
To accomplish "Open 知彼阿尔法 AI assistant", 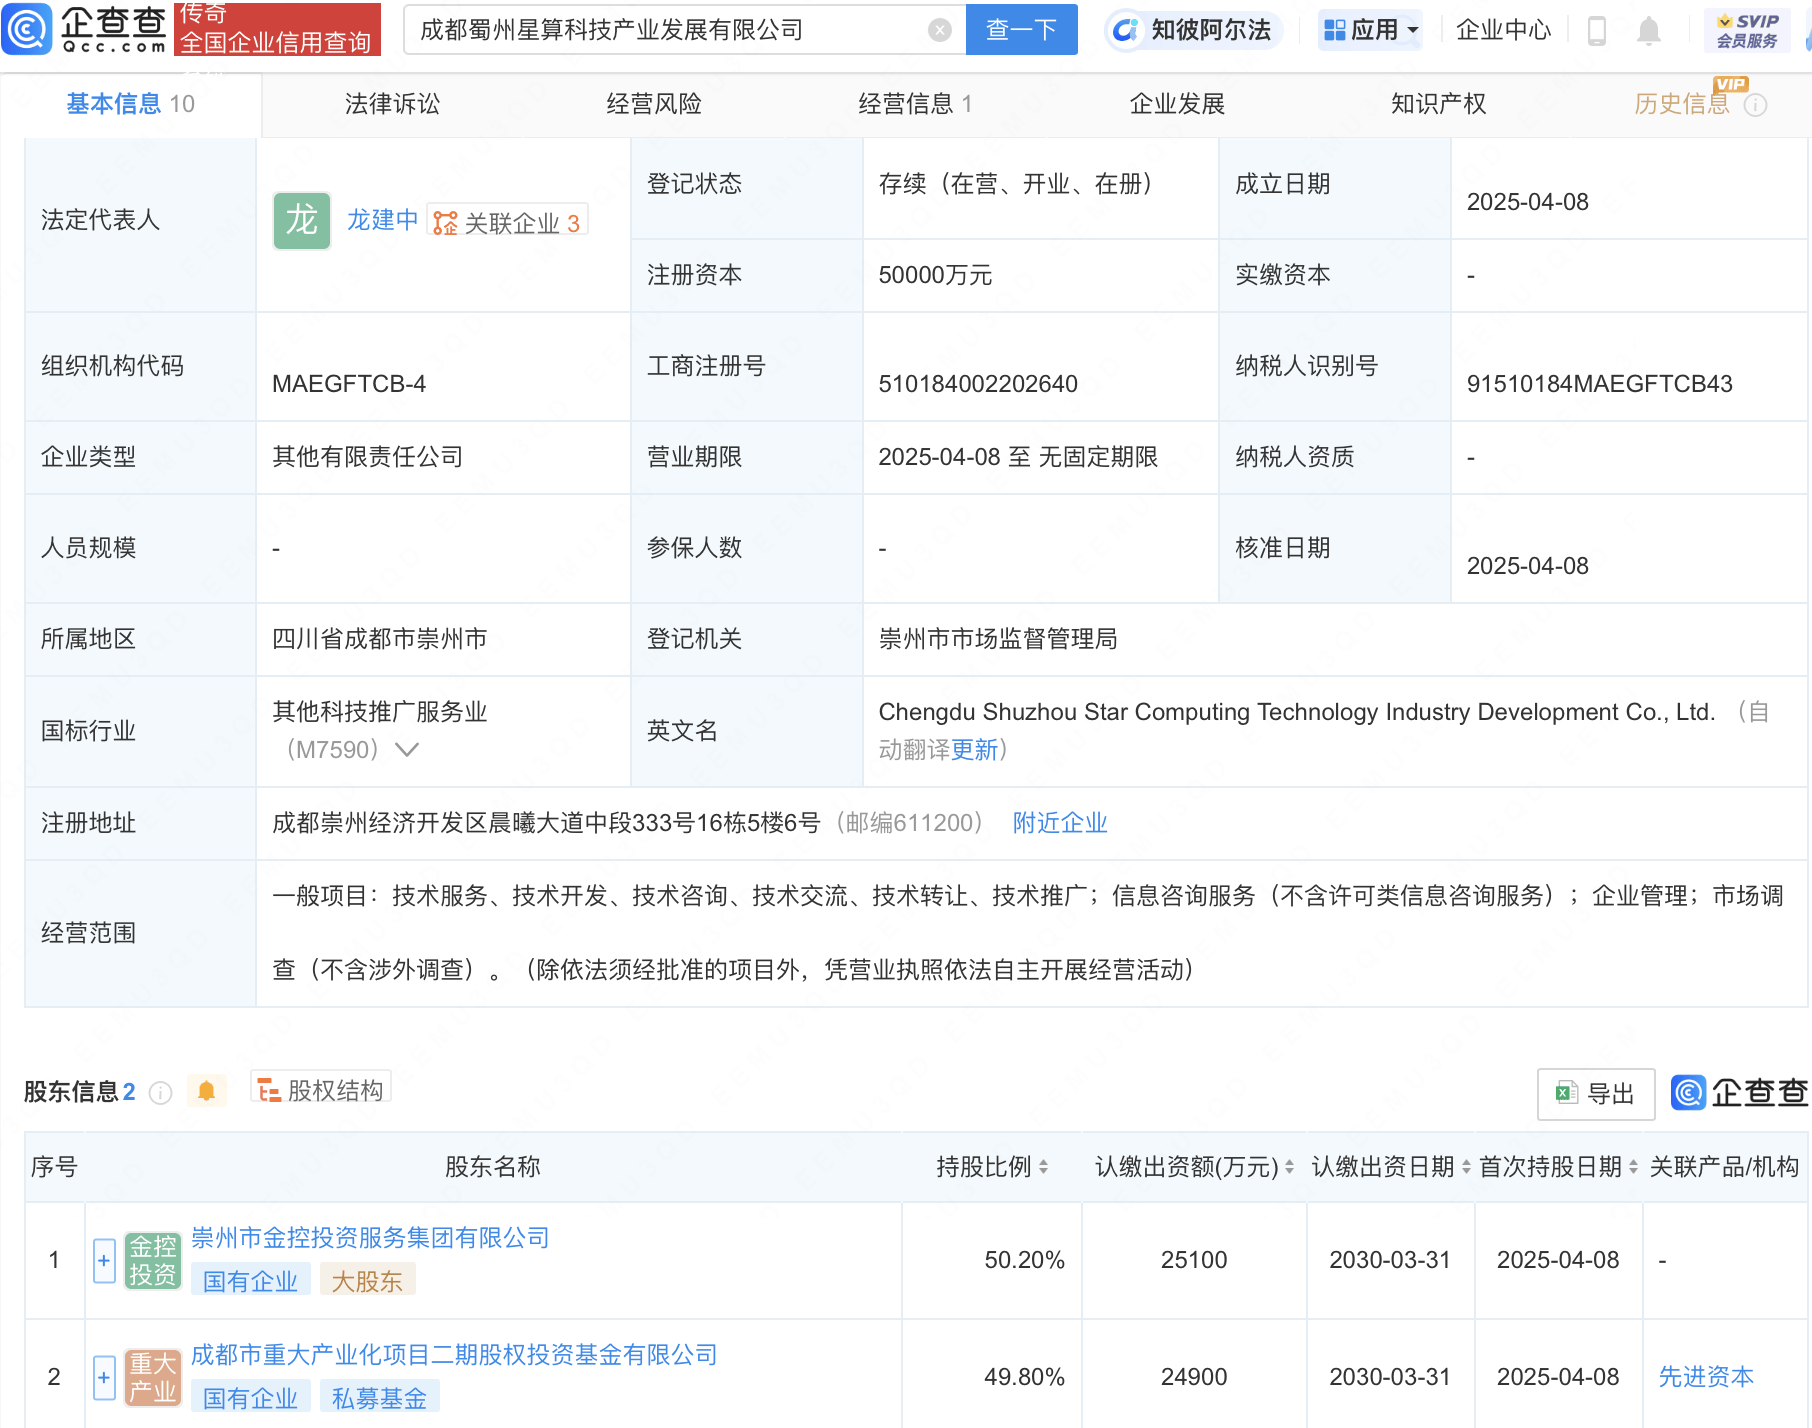I will click(x=1192, y=30).
